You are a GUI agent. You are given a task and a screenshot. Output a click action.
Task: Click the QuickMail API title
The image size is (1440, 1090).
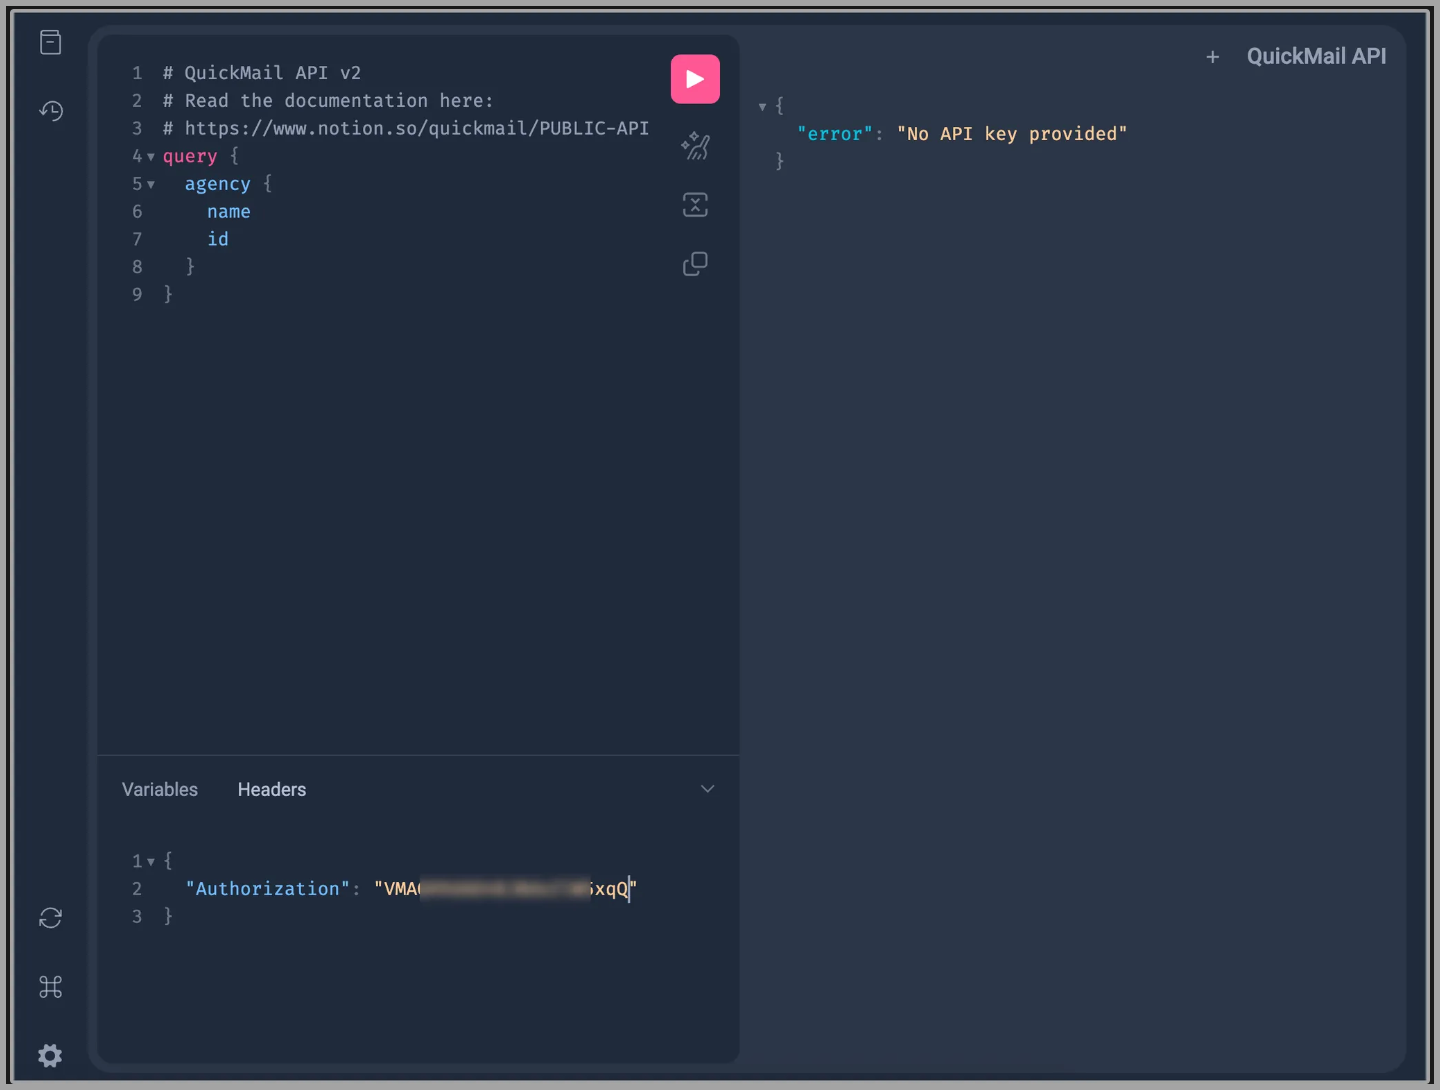click(x=1316, y=57)
